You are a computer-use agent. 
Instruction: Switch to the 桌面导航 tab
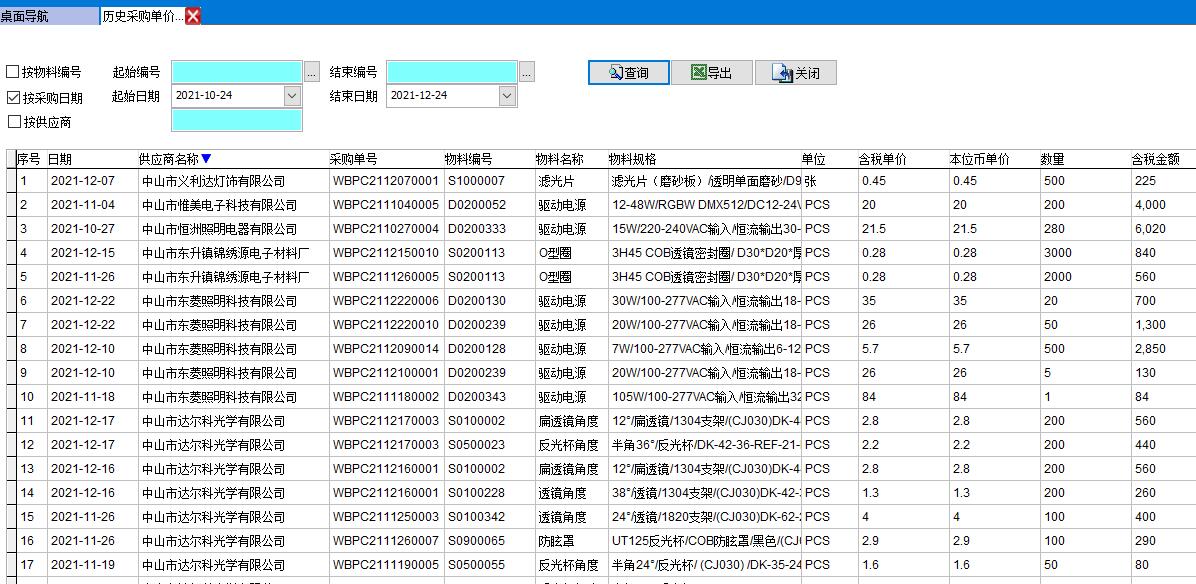pyautogui.click(x=48, y=16)
